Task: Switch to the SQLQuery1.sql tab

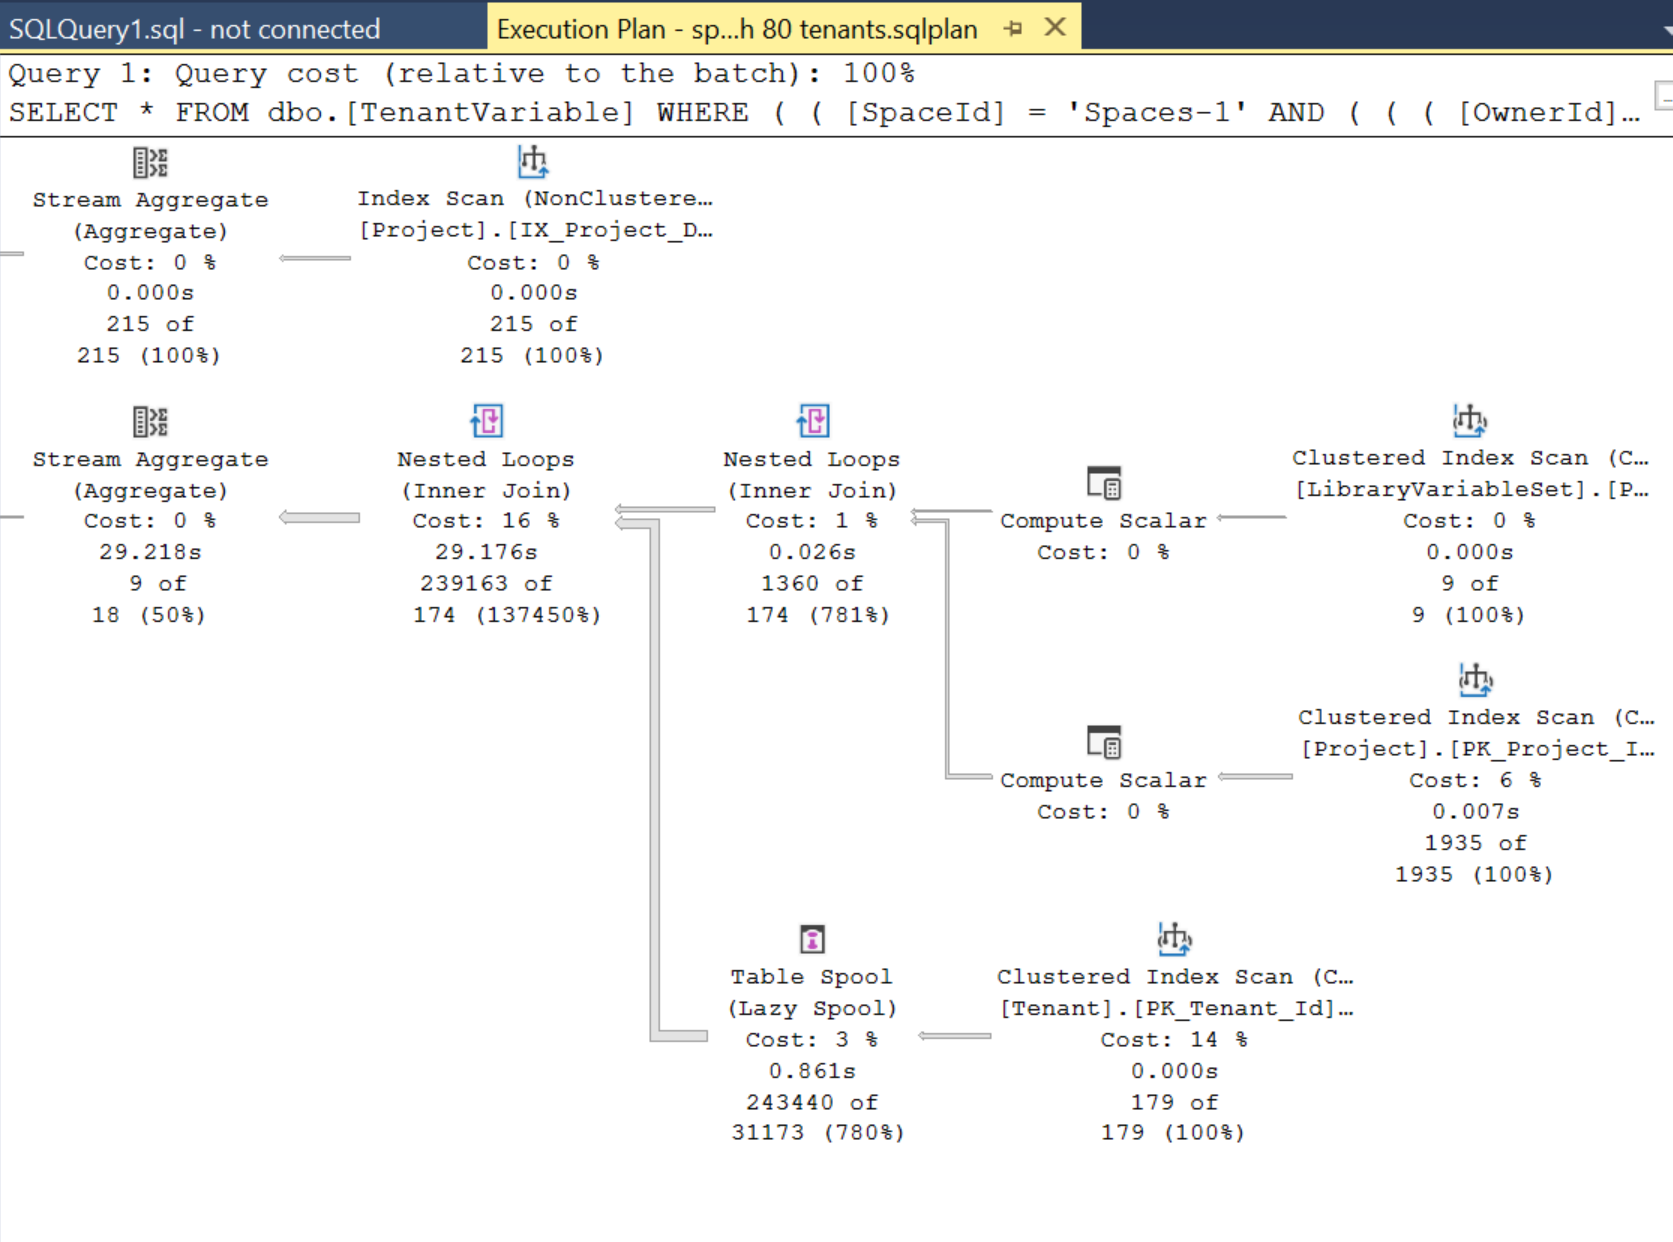Action: [x=195, y=28]
